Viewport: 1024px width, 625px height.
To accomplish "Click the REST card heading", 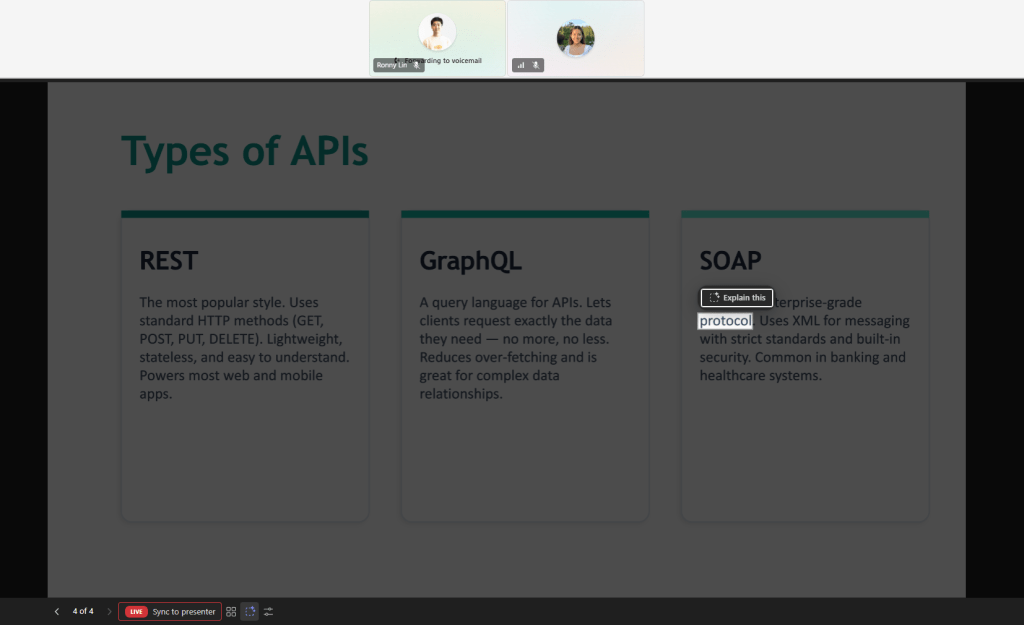I will [169, 261].
